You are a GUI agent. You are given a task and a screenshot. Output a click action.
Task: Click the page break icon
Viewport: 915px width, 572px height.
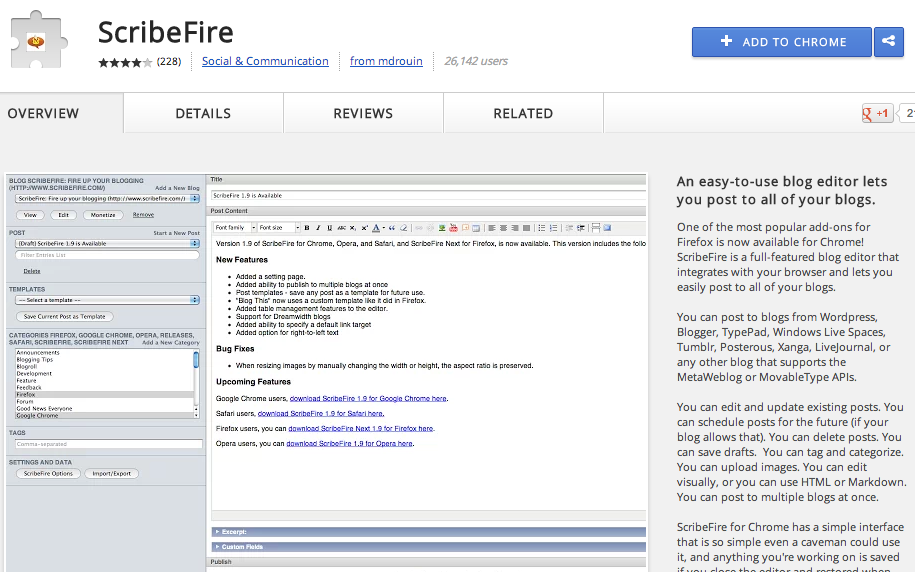point(596,228)
